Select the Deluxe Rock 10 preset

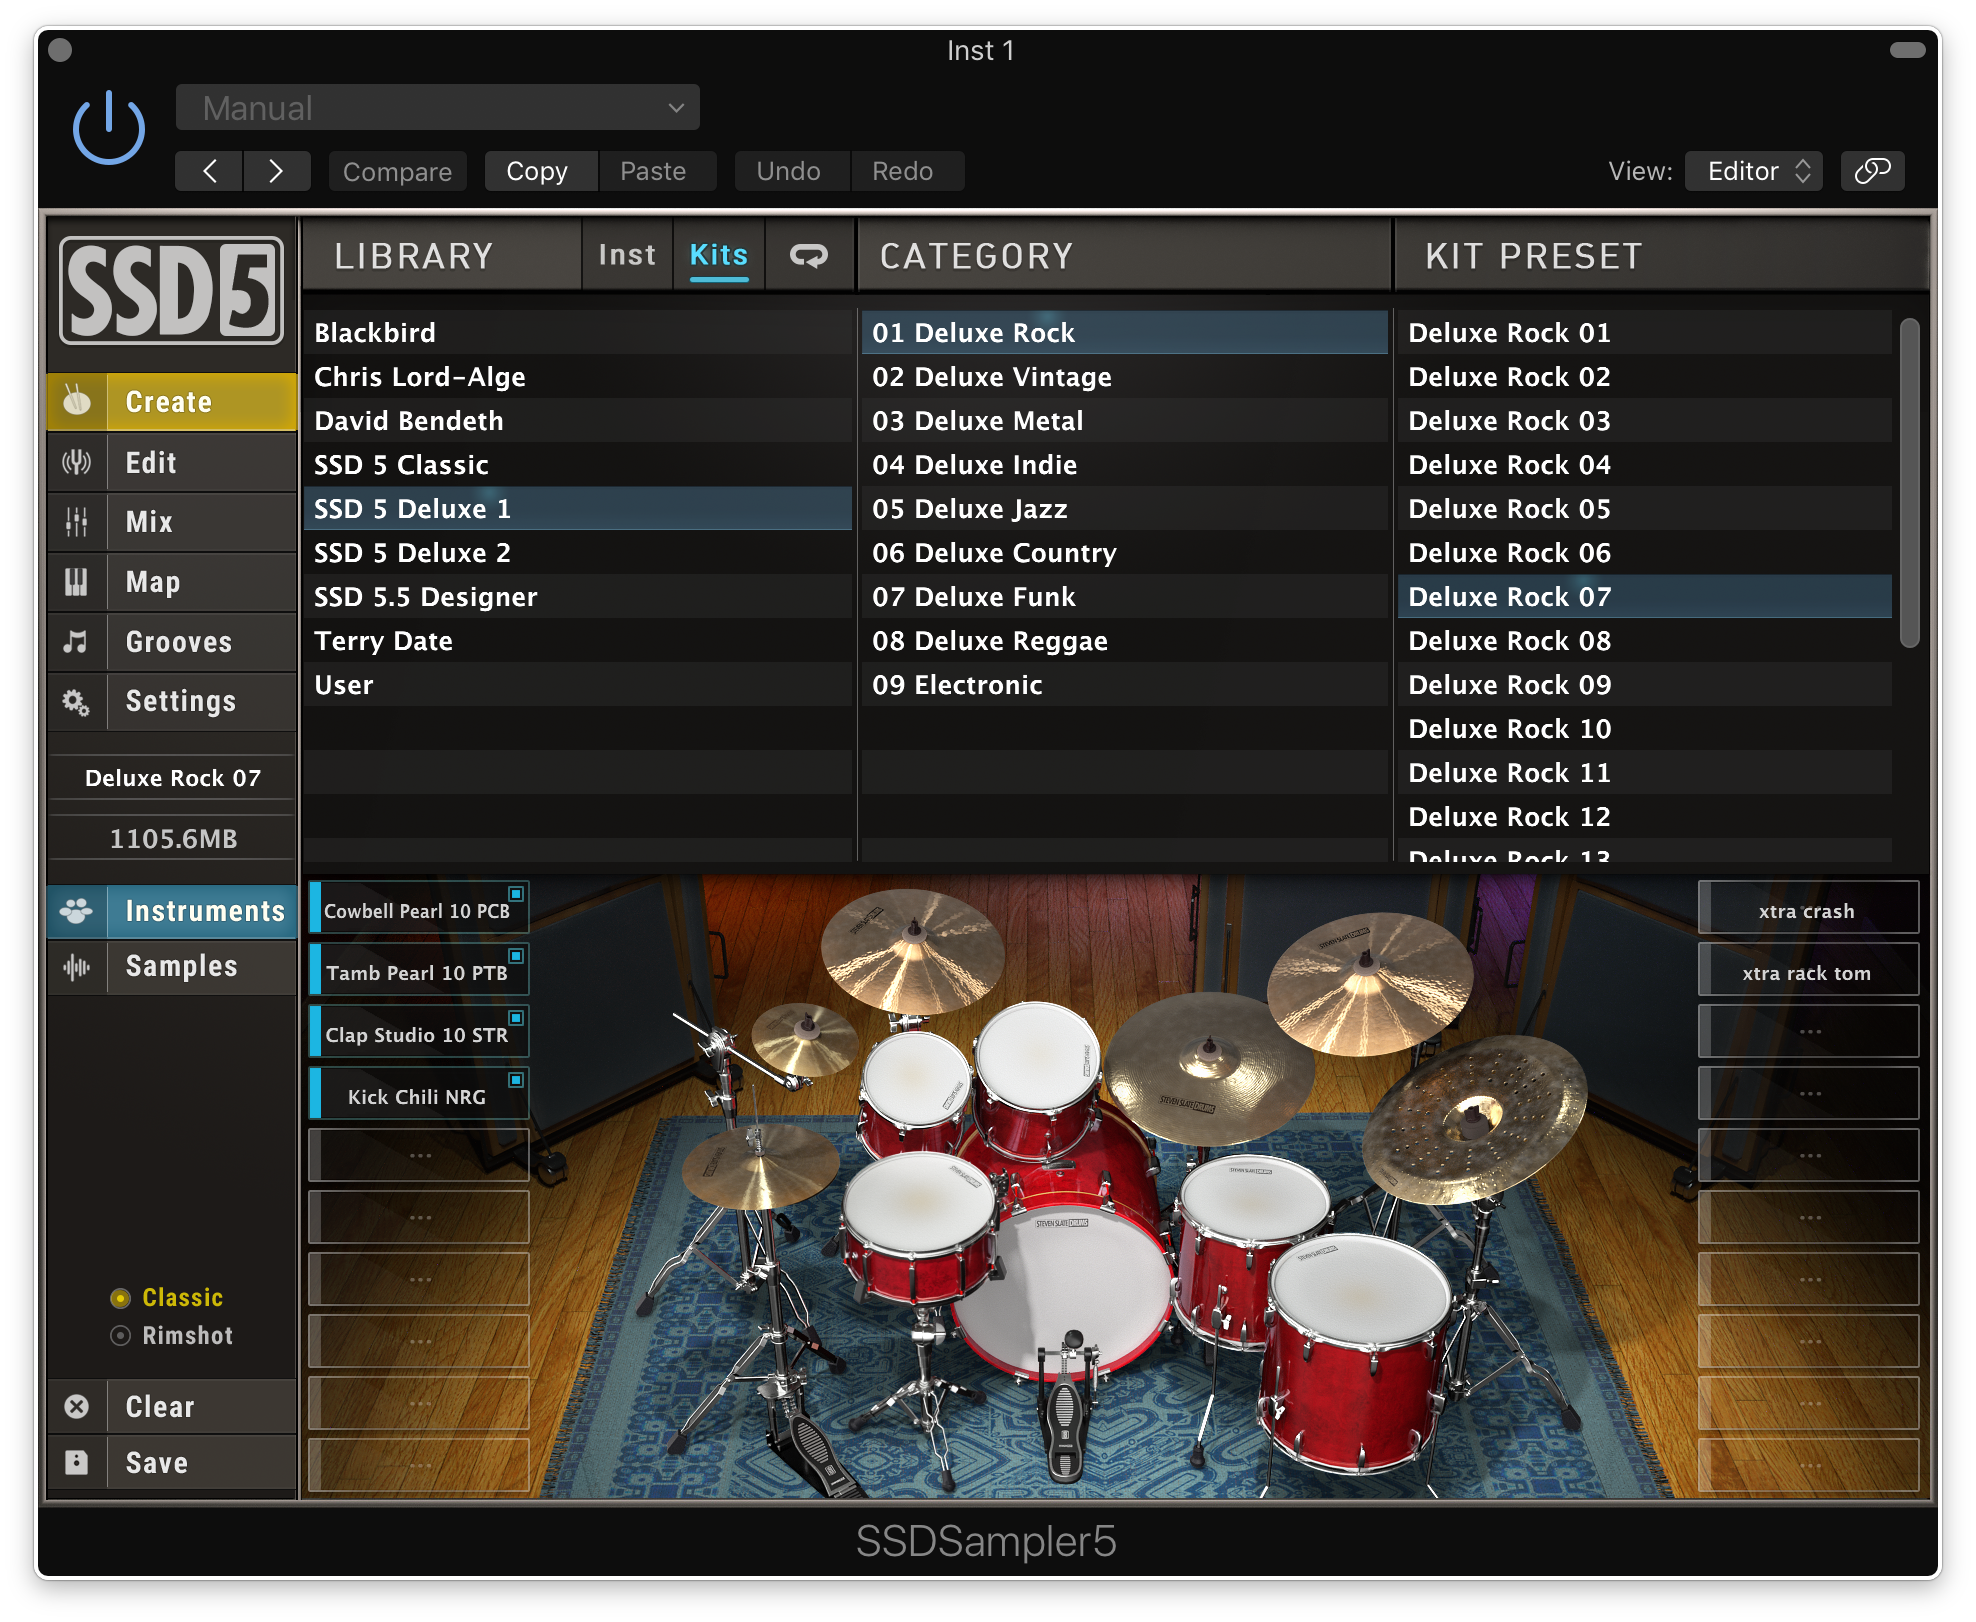pyautogui.click(x=1645, y=729)
